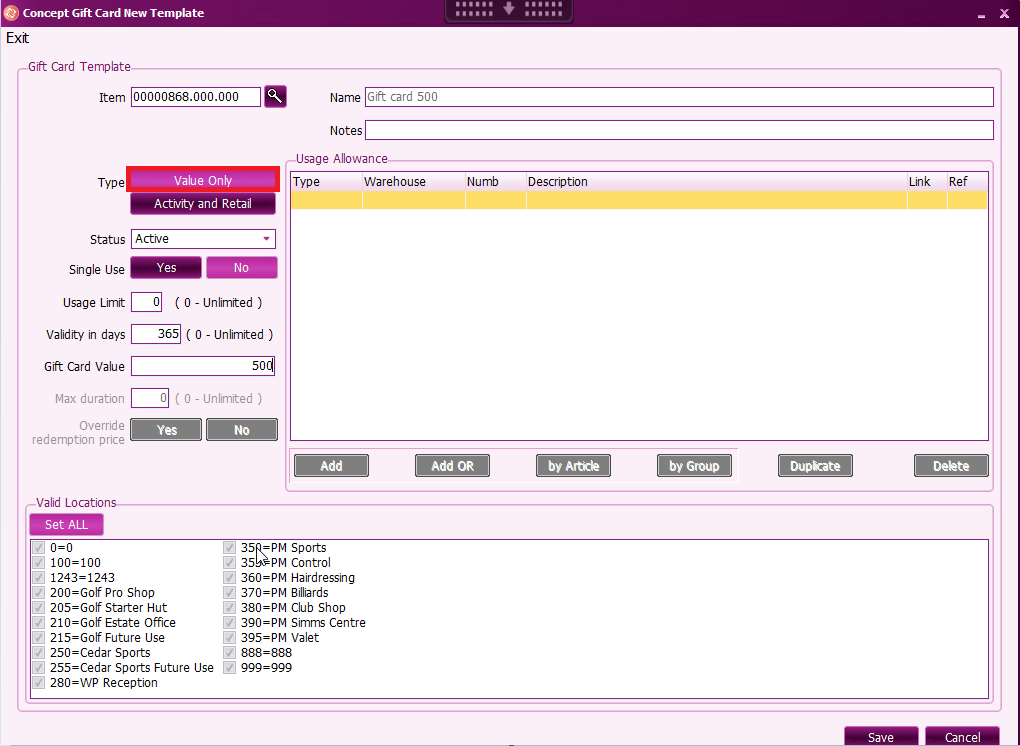Image resolution: width=1020 pixels, height=746 pixels.
Task: Click Set ALL locations button
Action: point(66,524)
